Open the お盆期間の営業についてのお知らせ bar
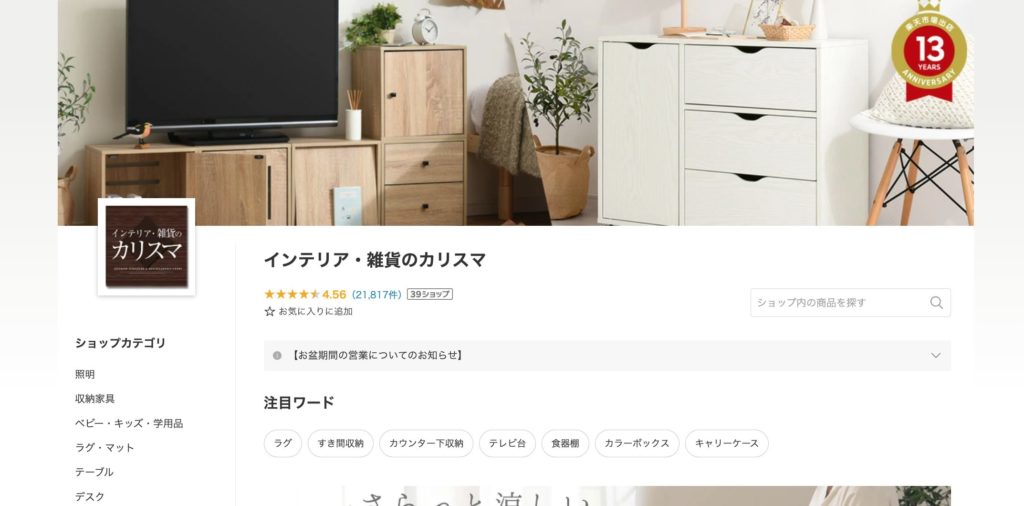This screenshot has height=506, width=1024. click(607, 356)
